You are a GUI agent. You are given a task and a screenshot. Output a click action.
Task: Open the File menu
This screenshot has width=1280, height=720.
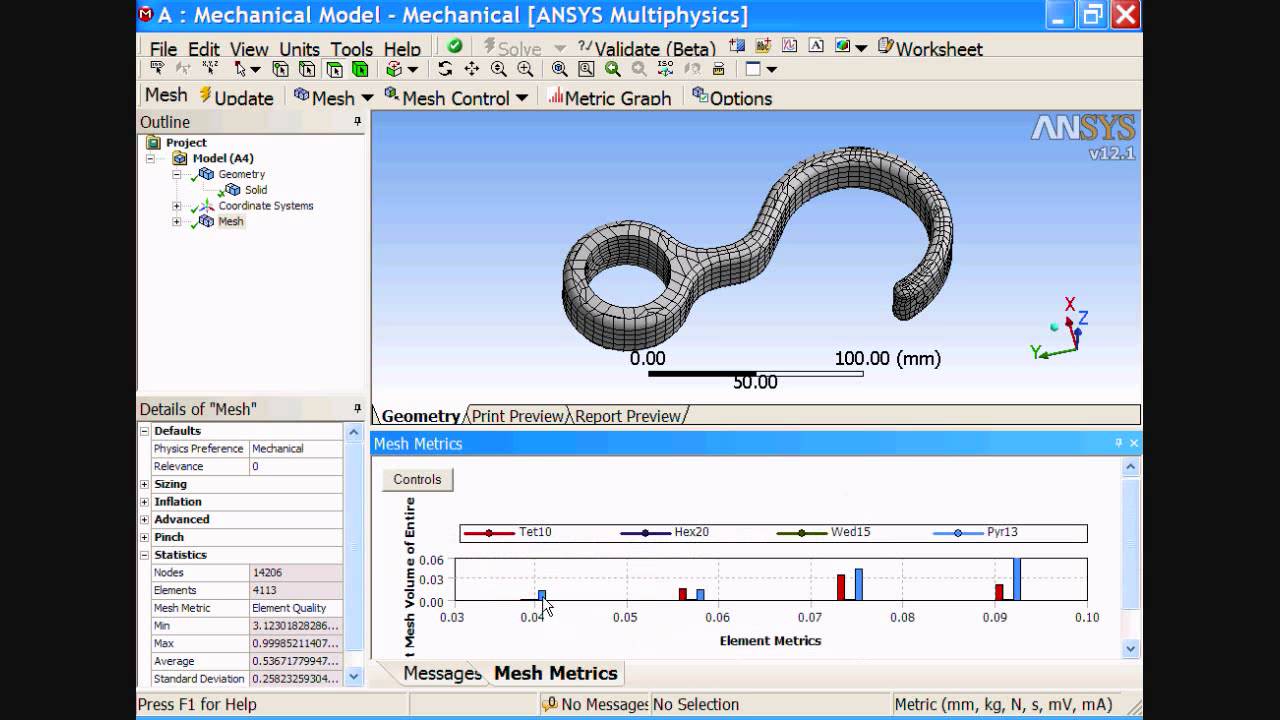(x=163, y=48)
